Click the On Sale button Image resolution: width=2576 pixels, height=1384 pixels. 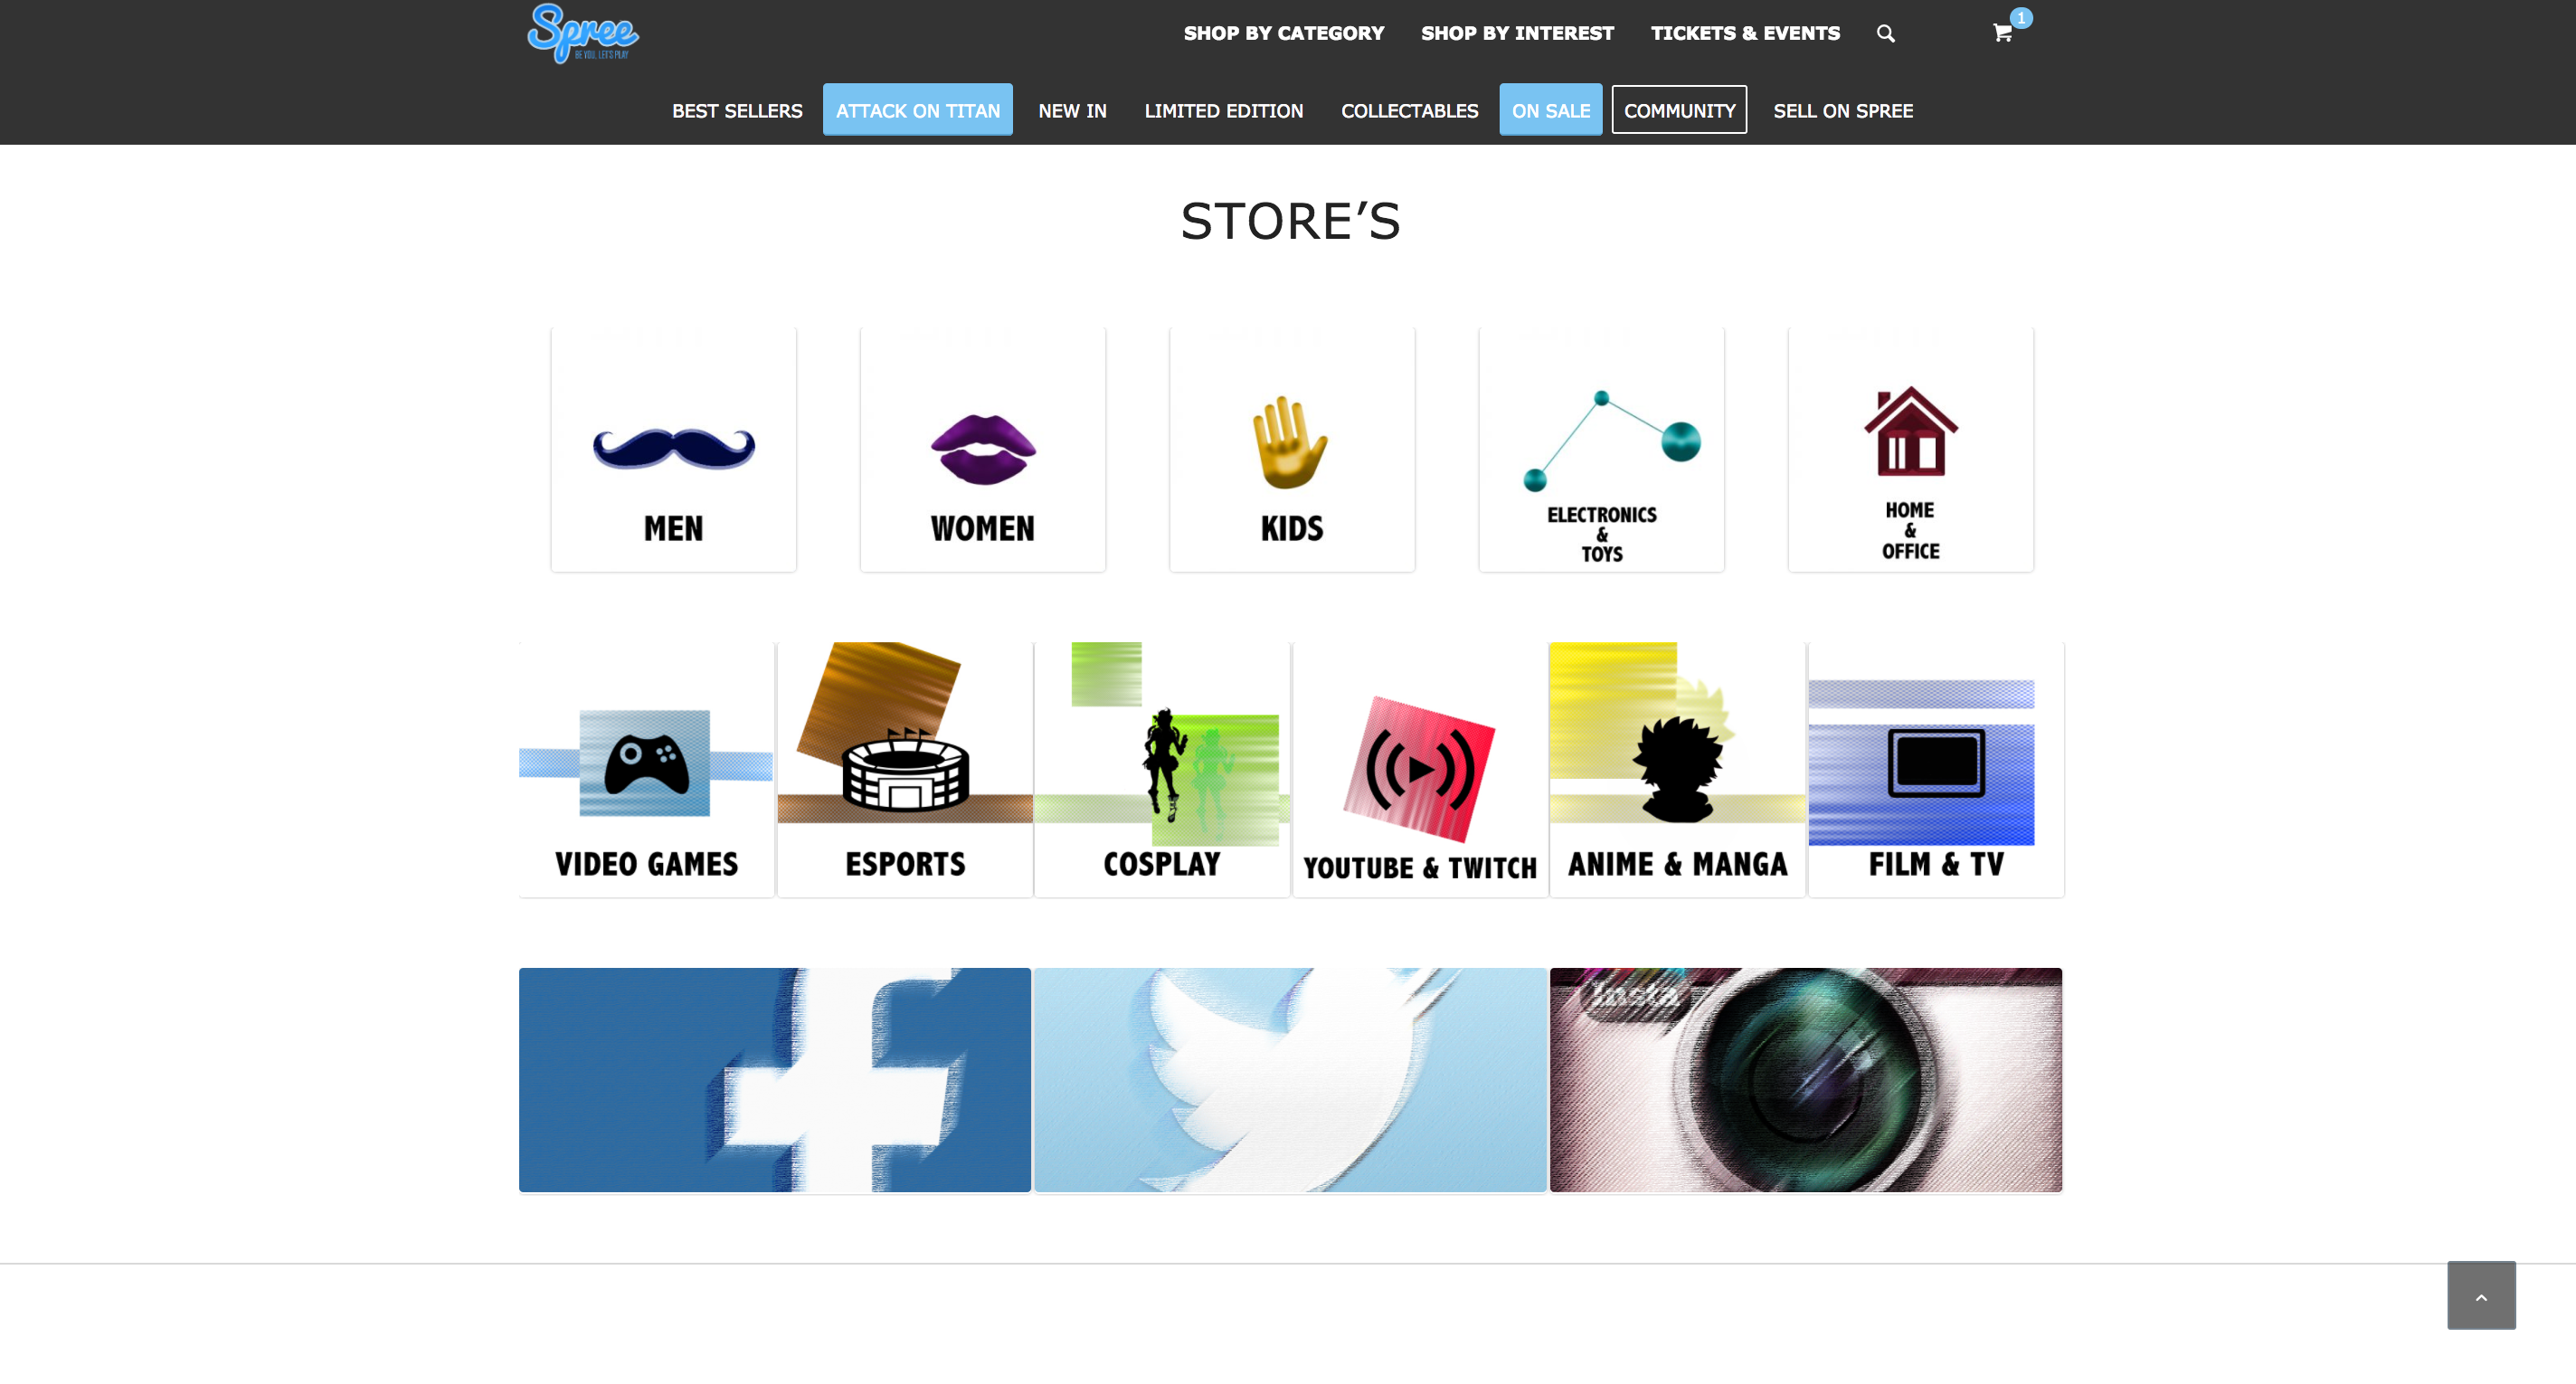pos(1551,110)
